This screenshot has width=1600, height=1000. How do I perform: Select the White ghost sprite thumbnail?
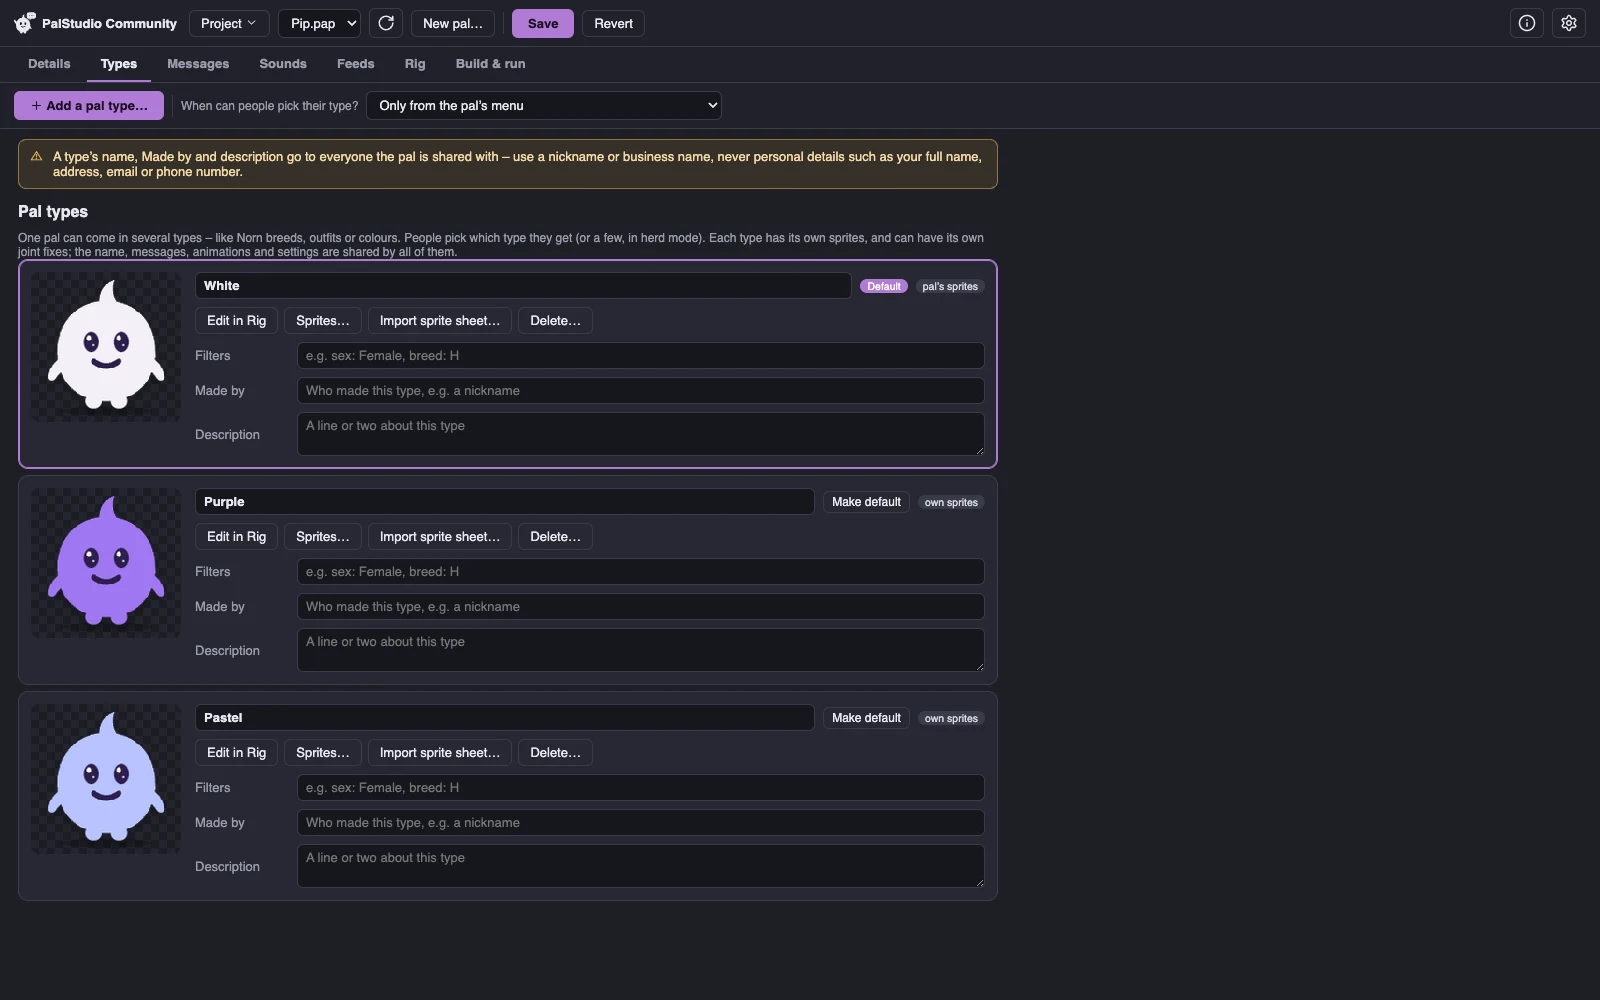106,347
